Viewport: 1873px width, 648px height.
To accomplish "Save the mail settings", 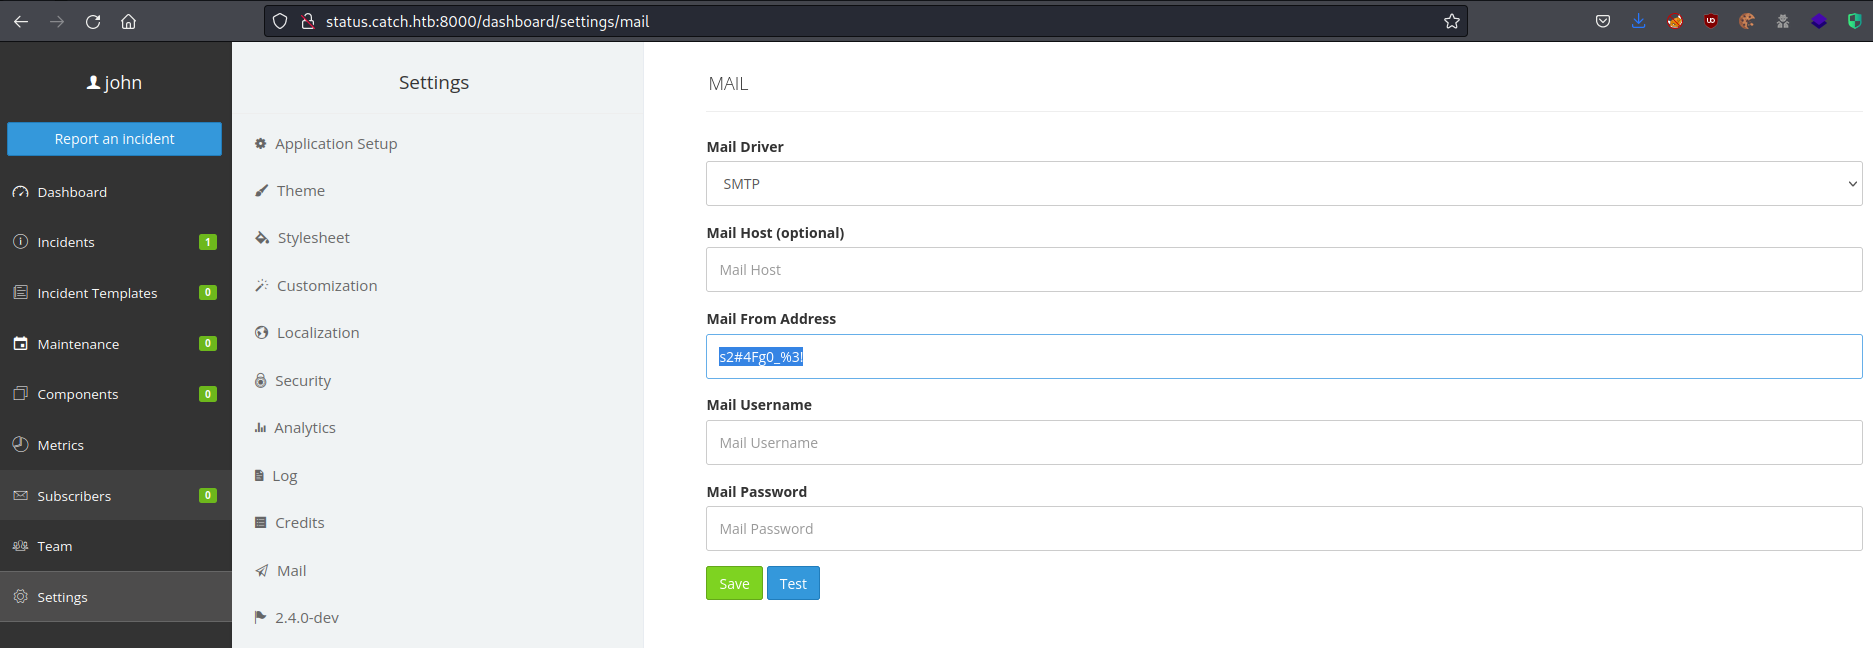I will (734, 584).
